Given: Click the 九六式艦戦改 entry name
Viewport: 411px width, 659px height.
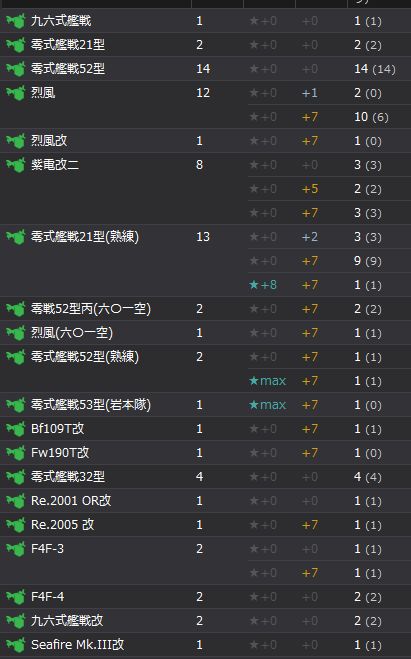Looking at the screenshot, I should point(67,621).
